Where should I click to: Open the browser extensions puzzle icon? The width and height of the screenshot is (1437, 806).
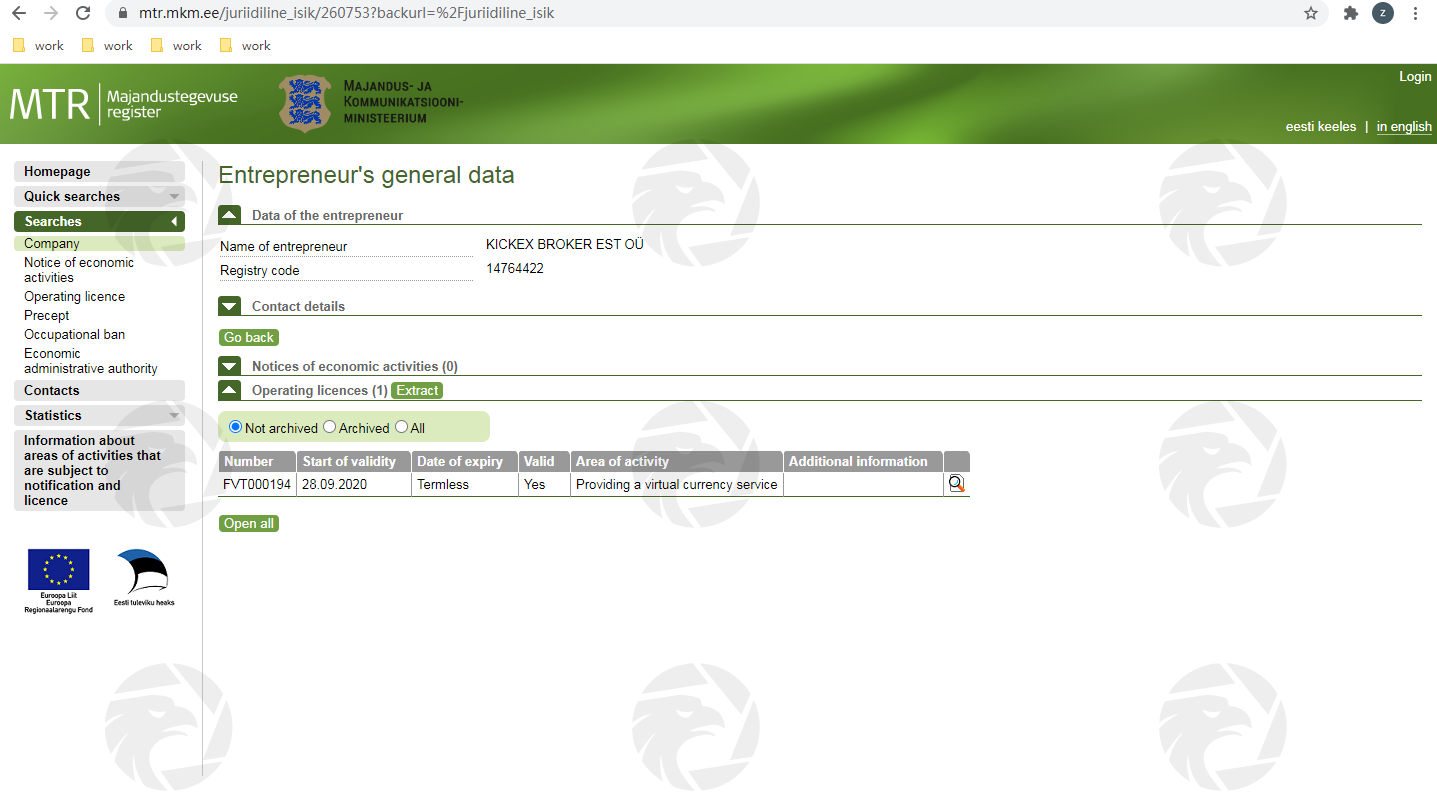[1351, 13]
